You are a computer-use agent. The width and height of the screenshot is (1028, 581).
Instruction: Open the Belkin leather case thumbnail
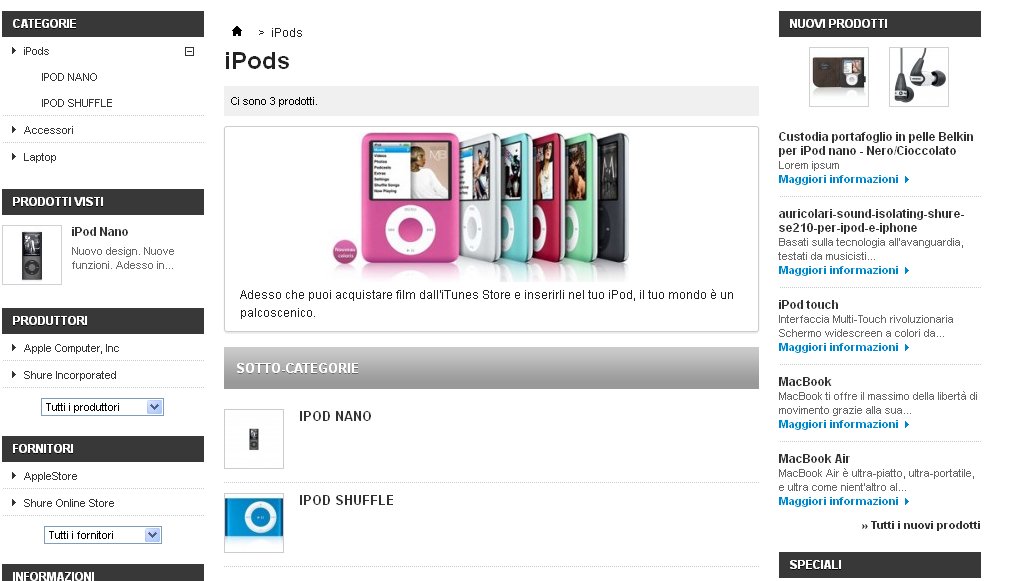839,77
